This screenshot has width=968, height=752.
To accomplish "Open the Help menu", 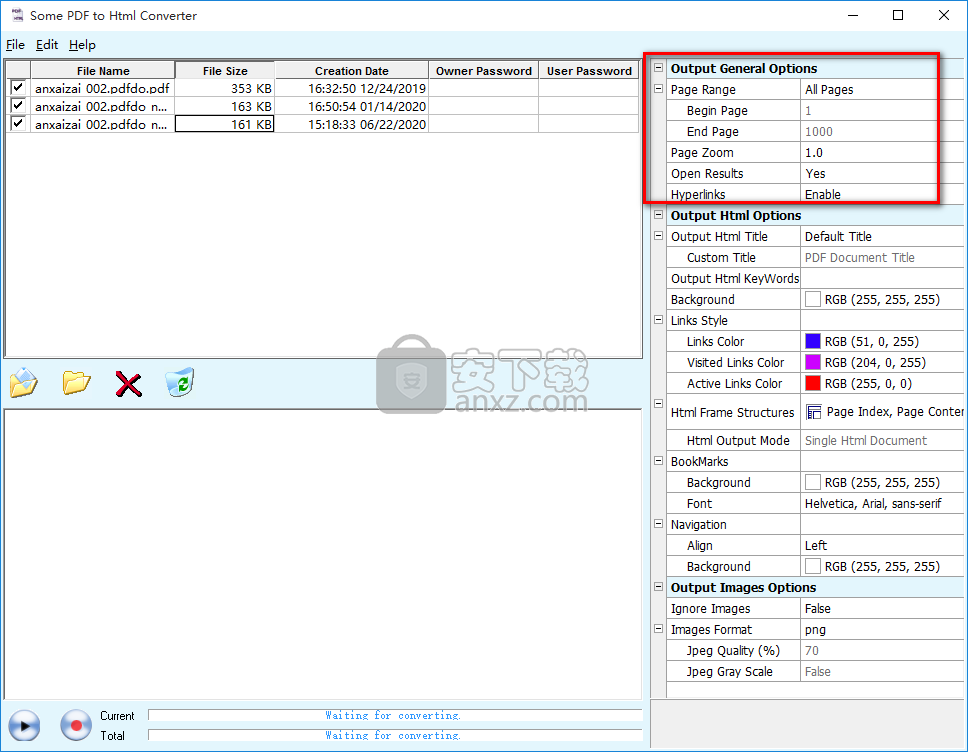I will [82, 45].
